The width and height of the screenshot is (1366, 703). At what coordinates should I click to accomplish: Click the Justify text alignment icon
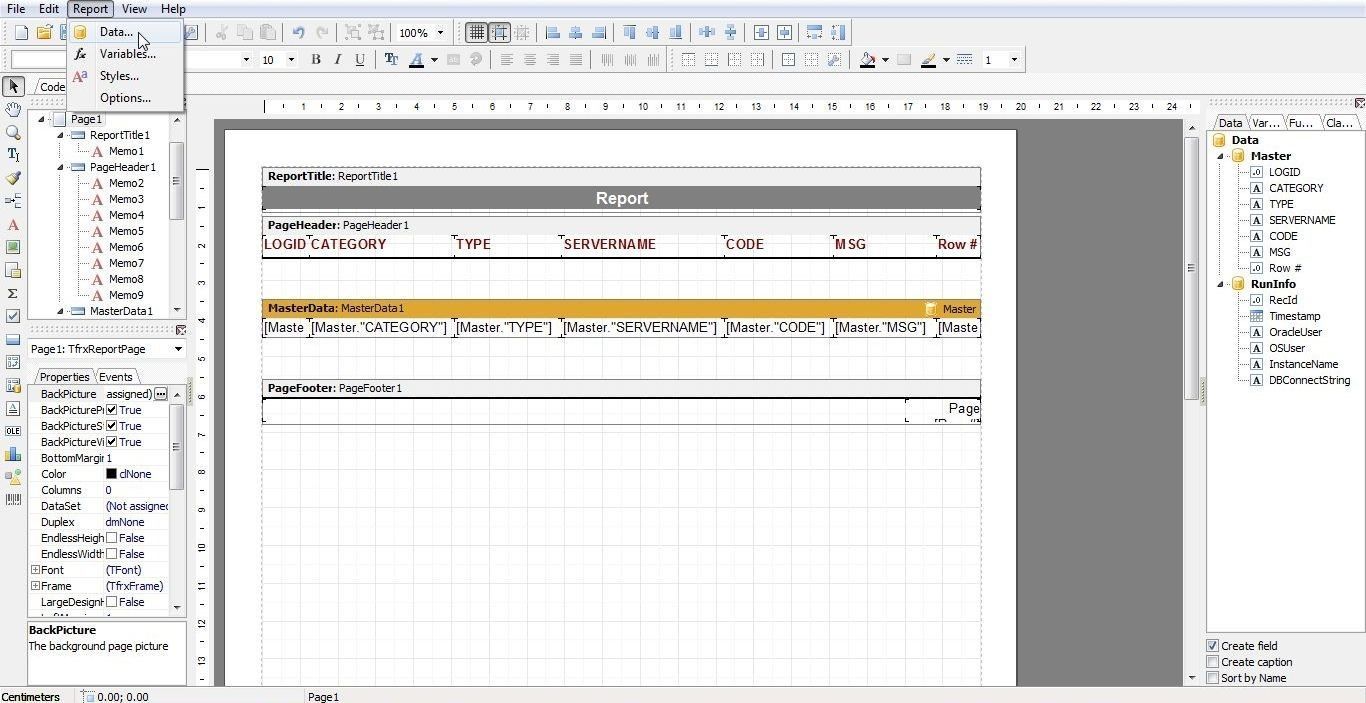(x=576, y=60)
